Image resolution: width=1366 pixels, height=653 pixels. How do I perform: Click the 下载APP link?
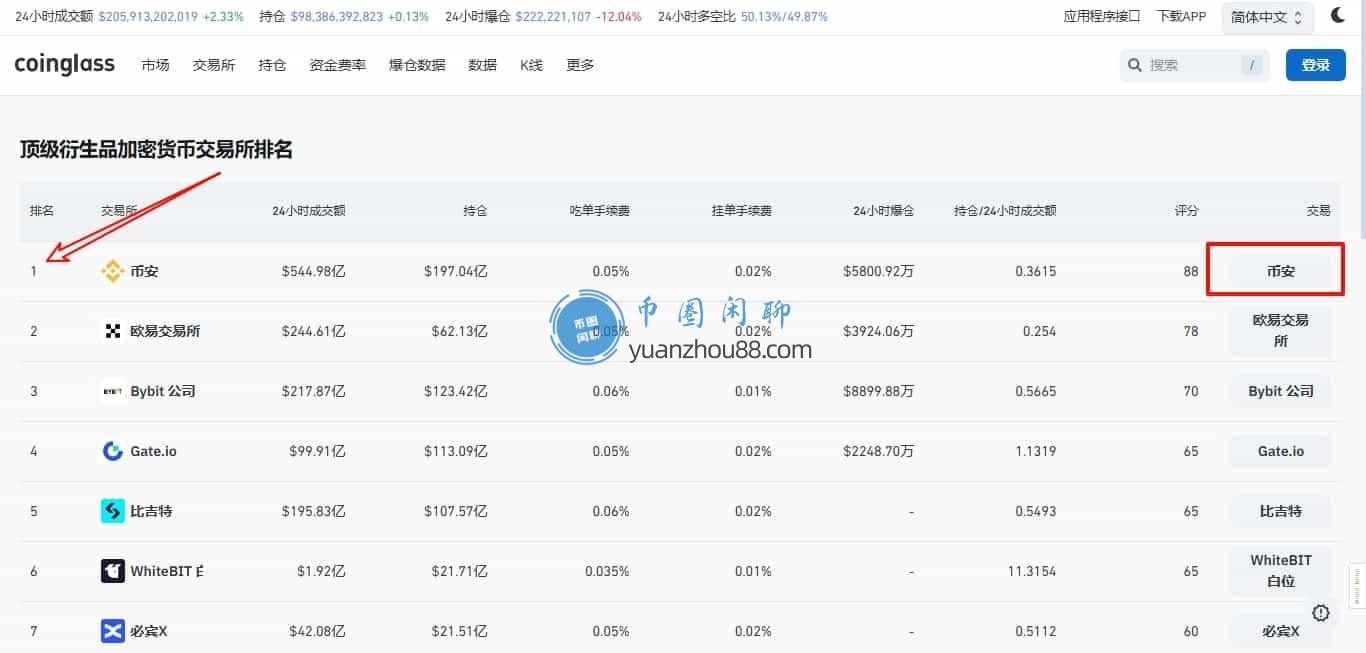pyautogui.click(x=1181, y=17)
